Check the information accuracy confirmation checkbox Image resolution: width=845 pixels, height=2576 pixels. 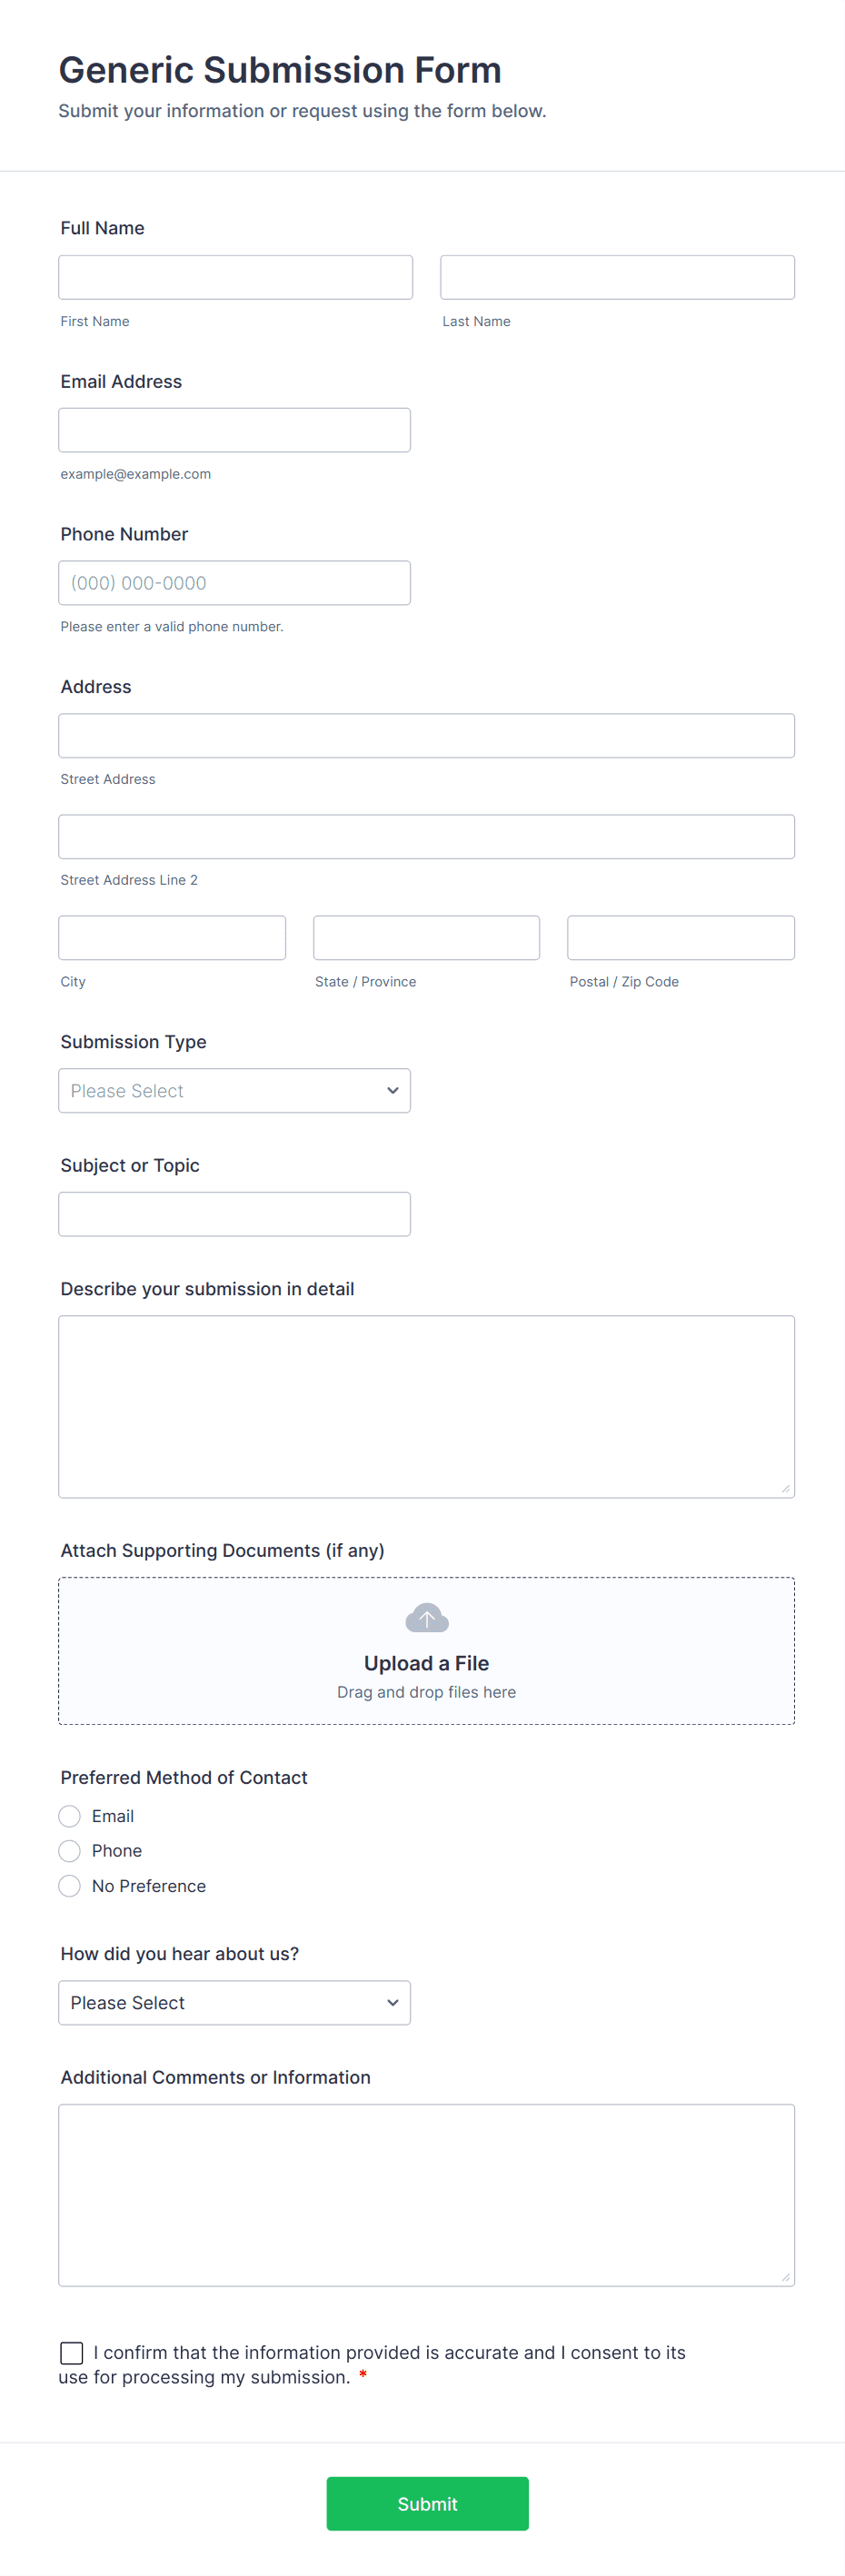(x=70, y=2352)
